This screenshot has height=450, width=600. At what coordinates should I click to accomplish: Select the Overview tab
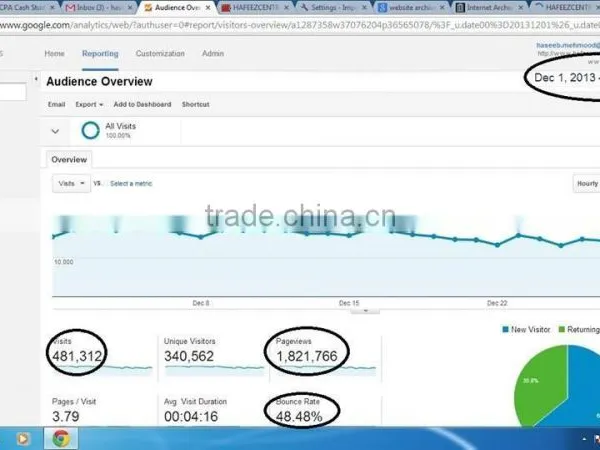[69, 160]
